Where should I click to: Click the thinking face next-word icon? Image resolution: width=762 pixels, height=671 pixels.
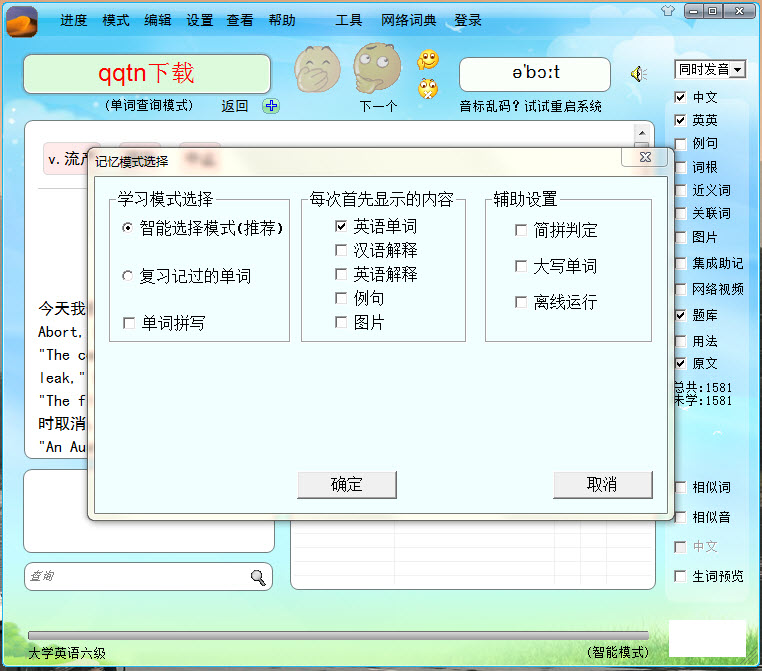(x=377, y=68)
